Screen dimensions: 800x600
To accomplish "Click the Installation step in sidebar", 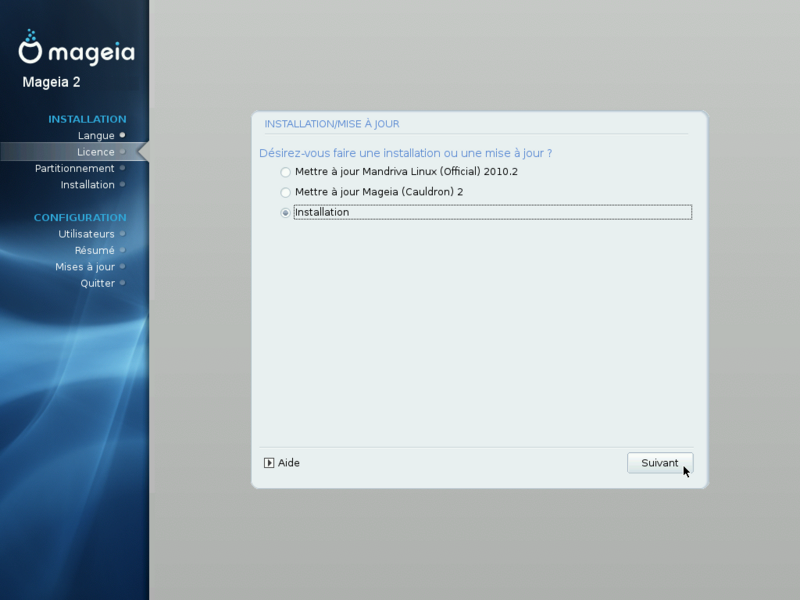I will (87, 185).
